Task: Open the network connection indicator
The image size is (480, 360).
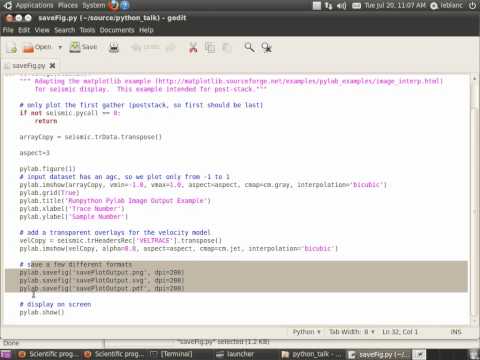Action: click(328, 5)
